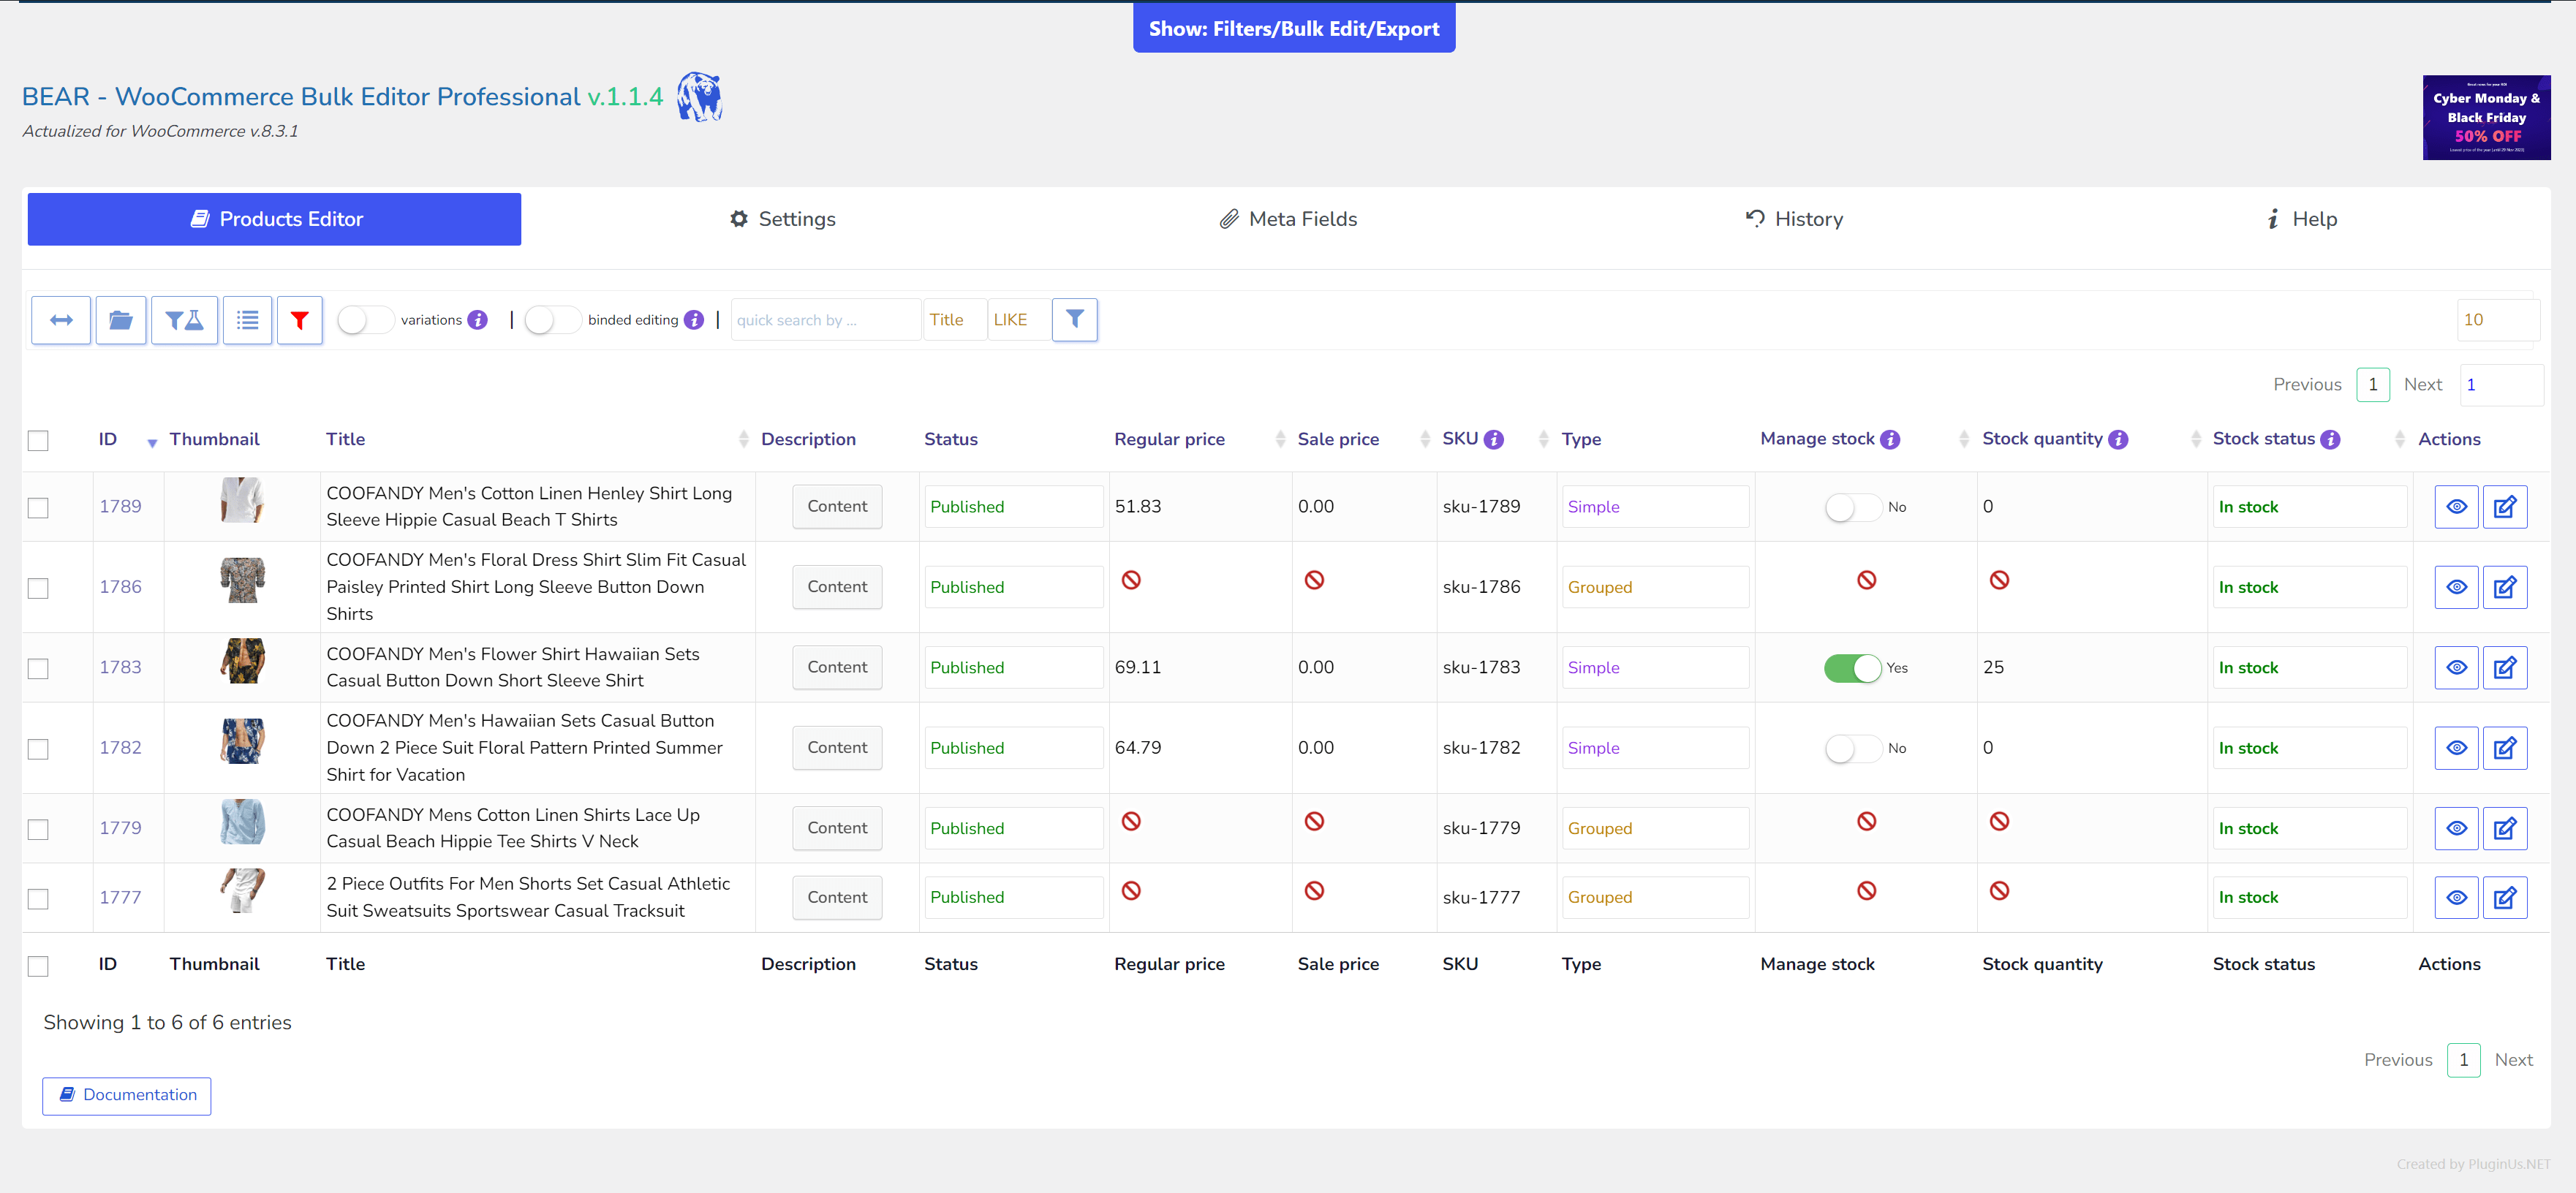Screen dimensions: 2576x1193
Task: Open Cyber Monday Black Friday banner
Action: (x=2486, y=117)
